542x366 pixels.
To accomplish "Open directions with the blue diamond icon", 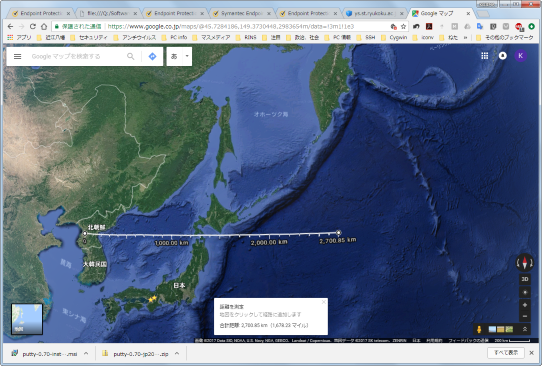I will (x=152, y=56).
